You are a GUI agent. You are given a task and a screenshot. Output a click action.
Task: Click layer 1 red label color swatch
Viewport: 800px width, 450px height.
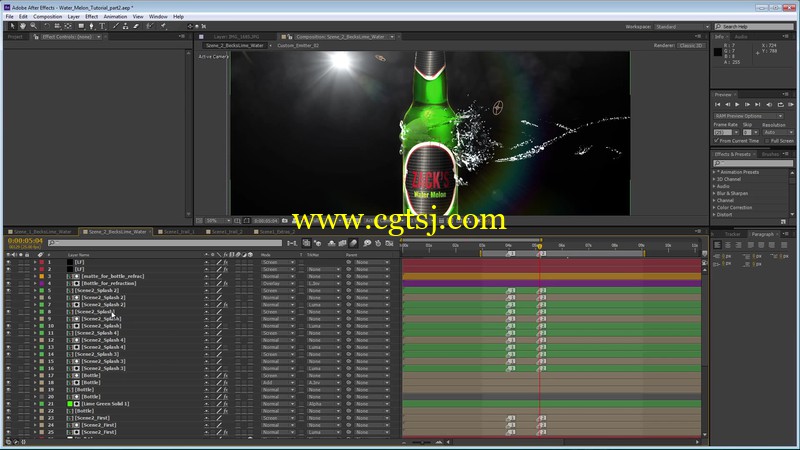click(42, 262)
